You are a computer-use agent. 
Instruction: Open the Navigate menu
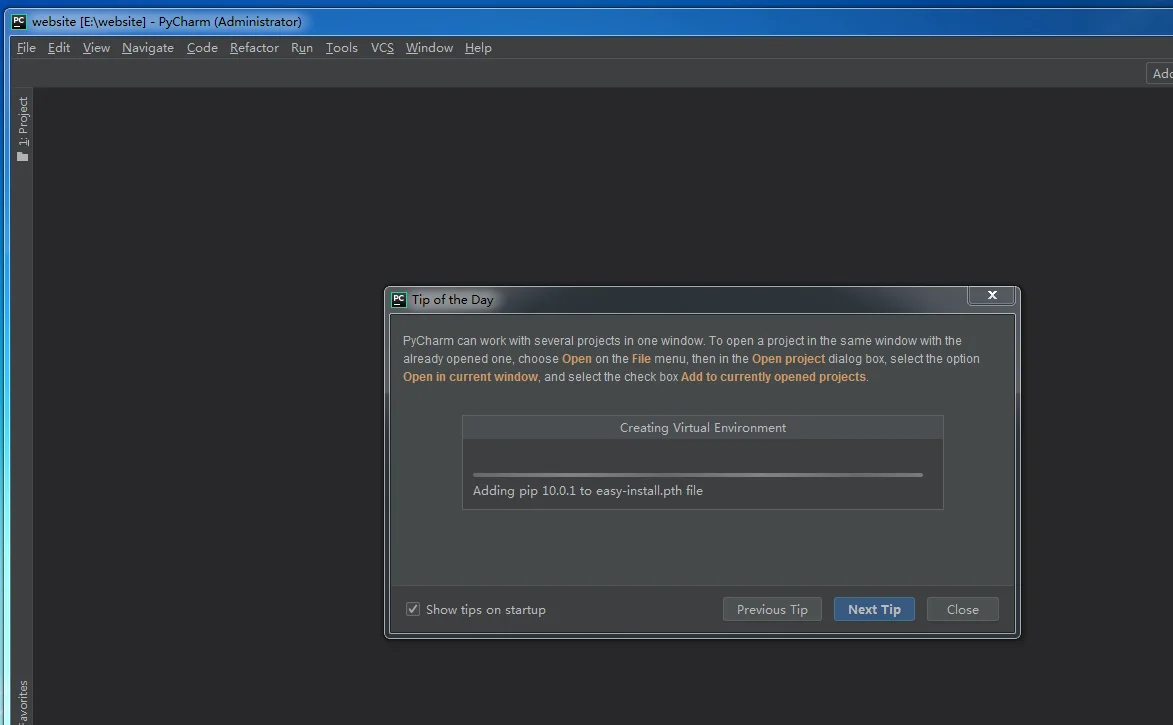pyautogui.click(x=147, y=48)
